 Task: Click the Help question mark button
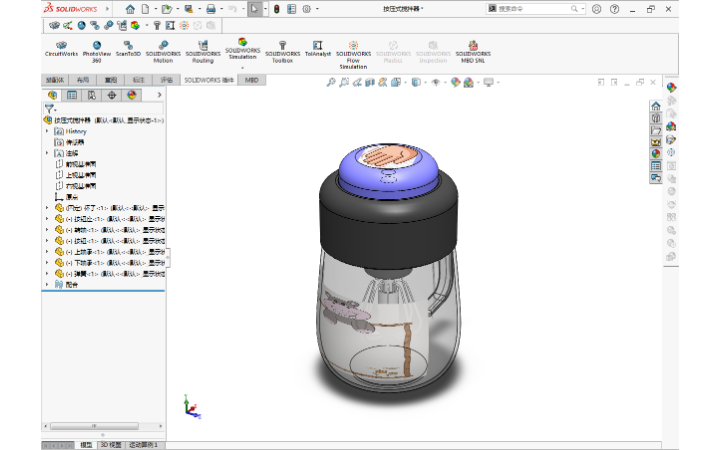coord(616,9)
